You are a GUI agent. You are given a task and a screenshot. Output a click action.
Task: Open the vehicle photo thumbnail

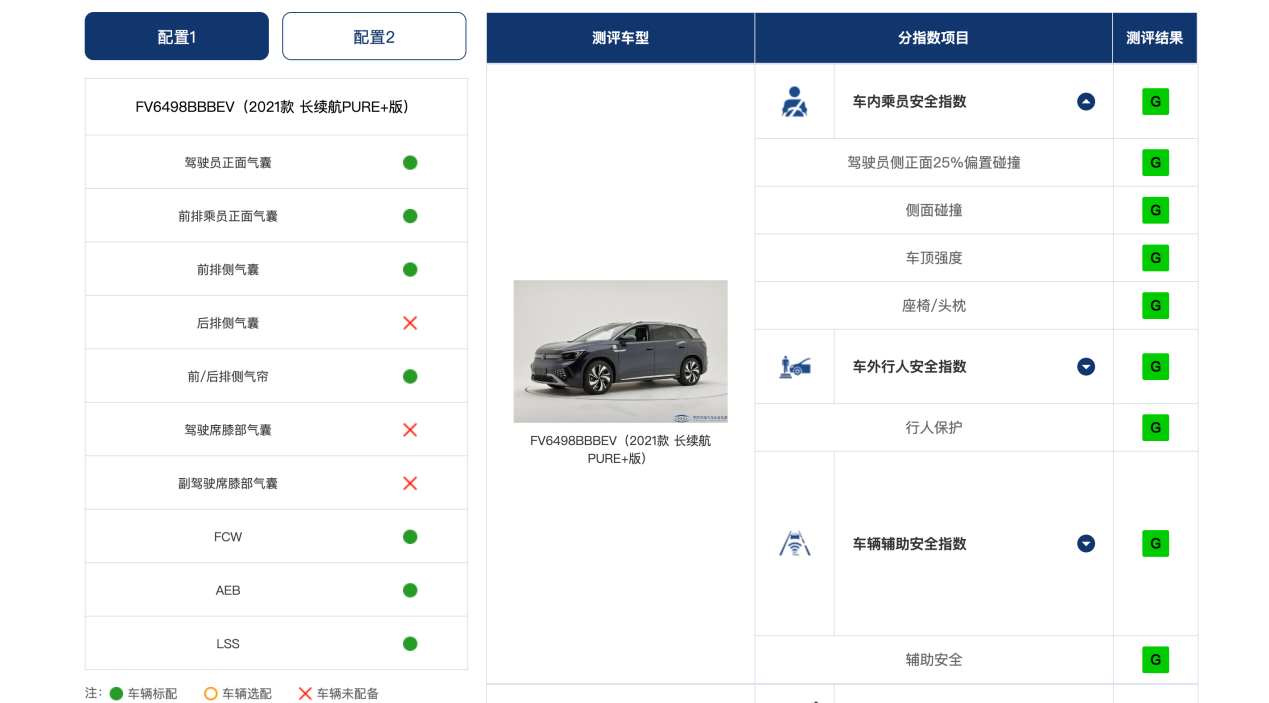point(621,351)
